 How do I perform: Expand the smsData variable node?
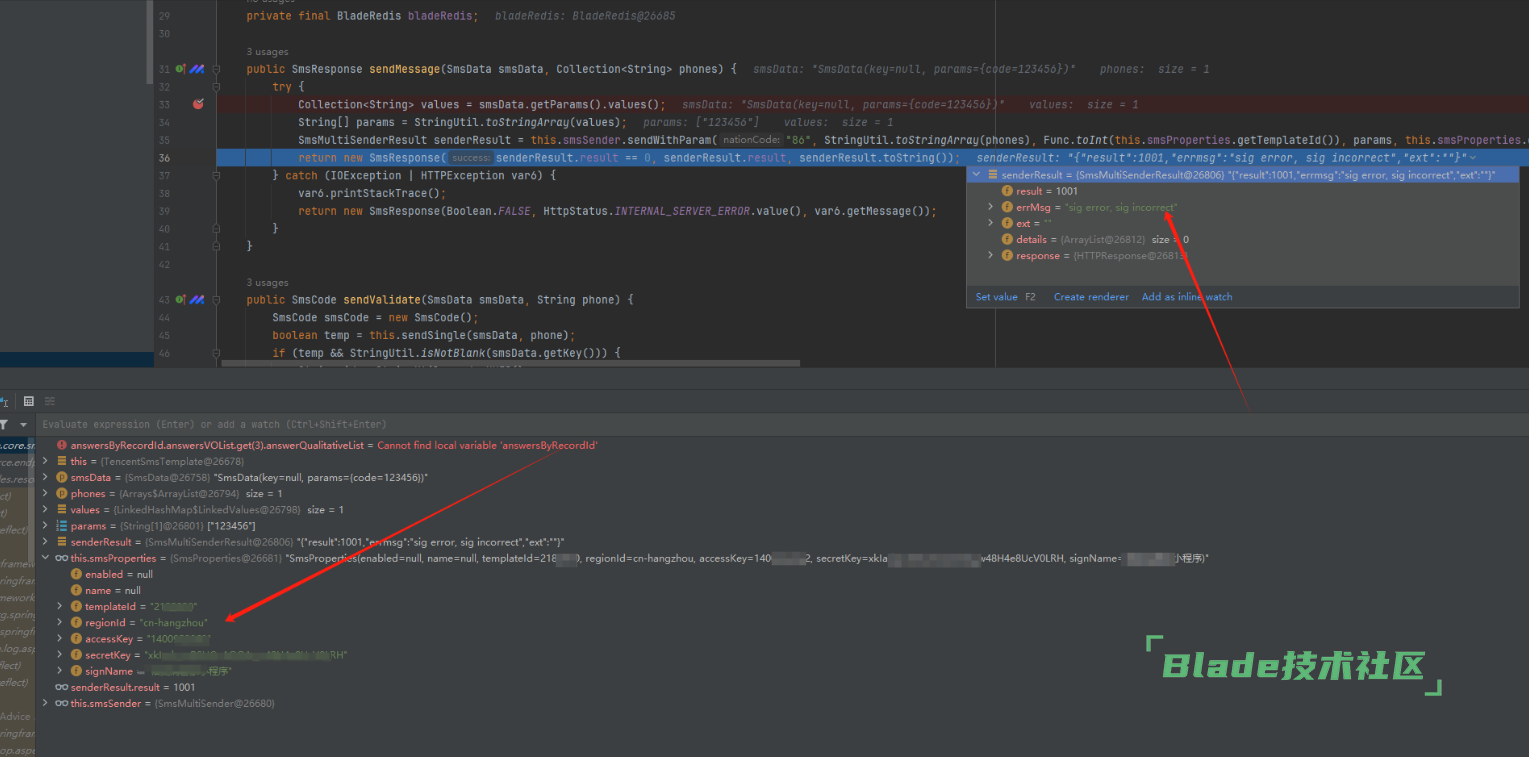point(46,477)
